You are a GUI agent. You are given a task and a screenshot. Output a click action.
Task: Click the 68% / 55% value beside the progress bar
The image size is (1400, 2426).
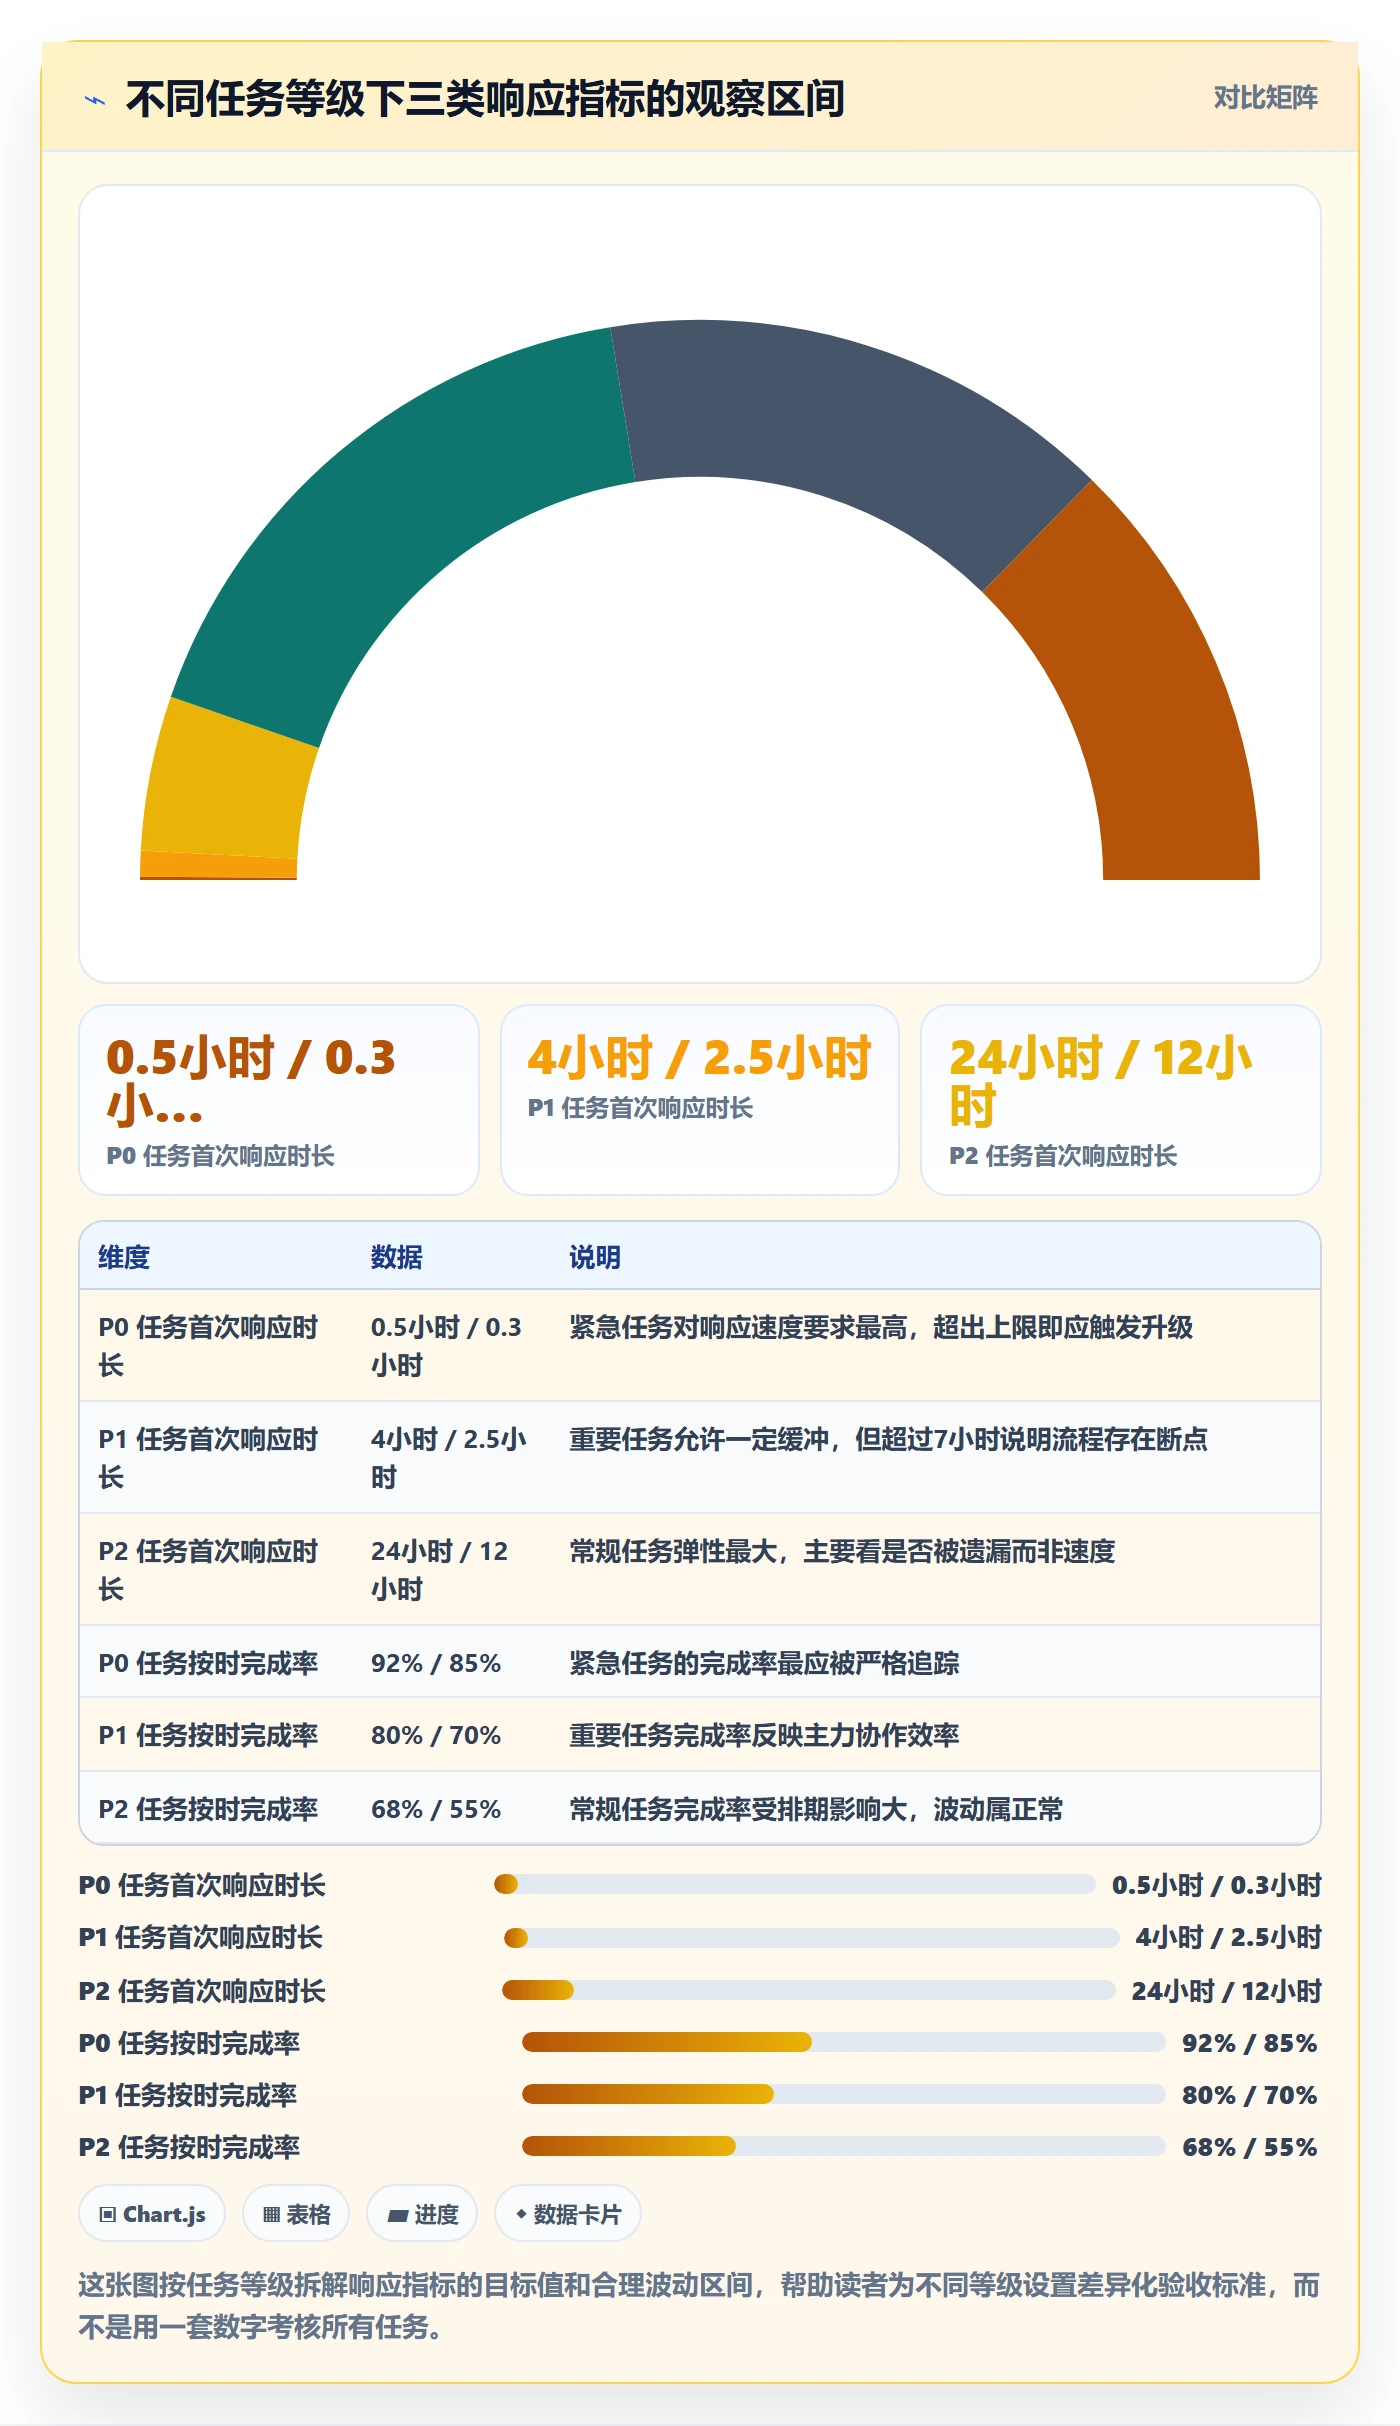1249,2146
